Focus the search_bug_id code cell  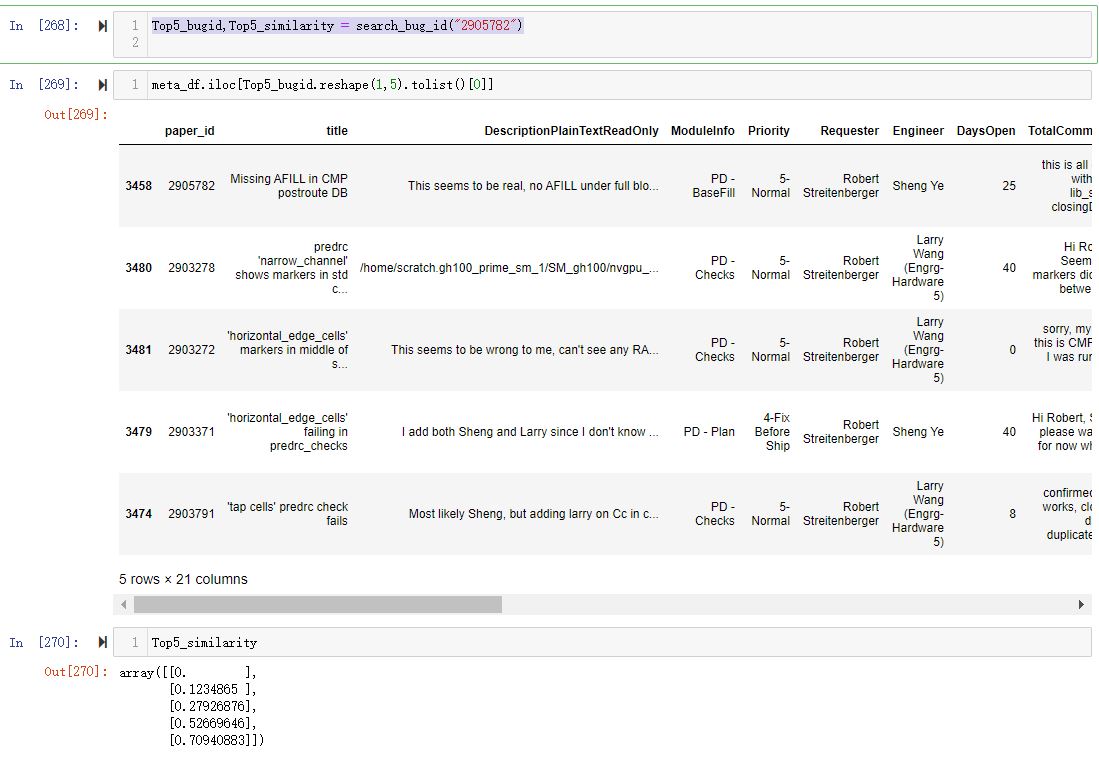(x=602, y=34)
